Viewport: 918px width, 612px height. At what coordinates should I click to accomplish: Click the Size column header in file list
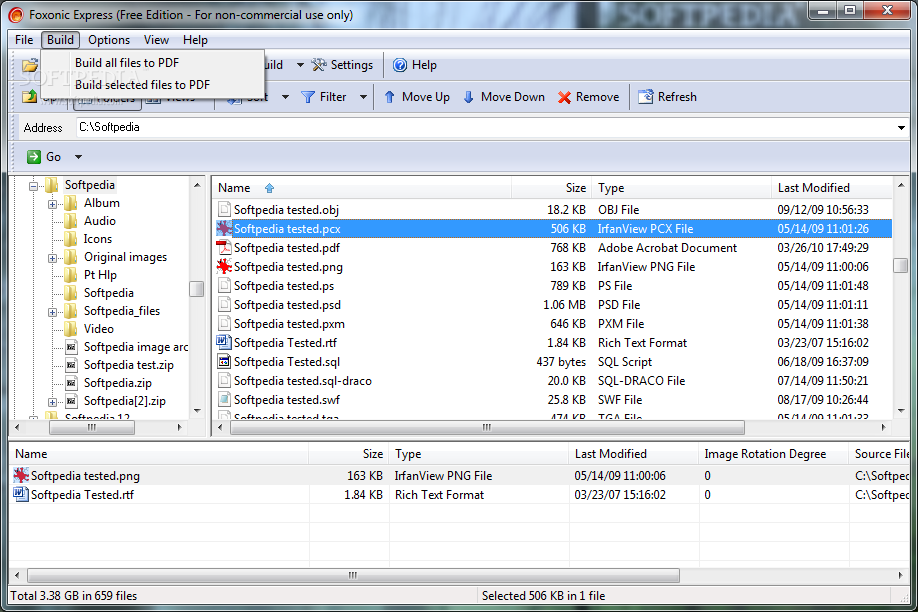pos(550,188)
